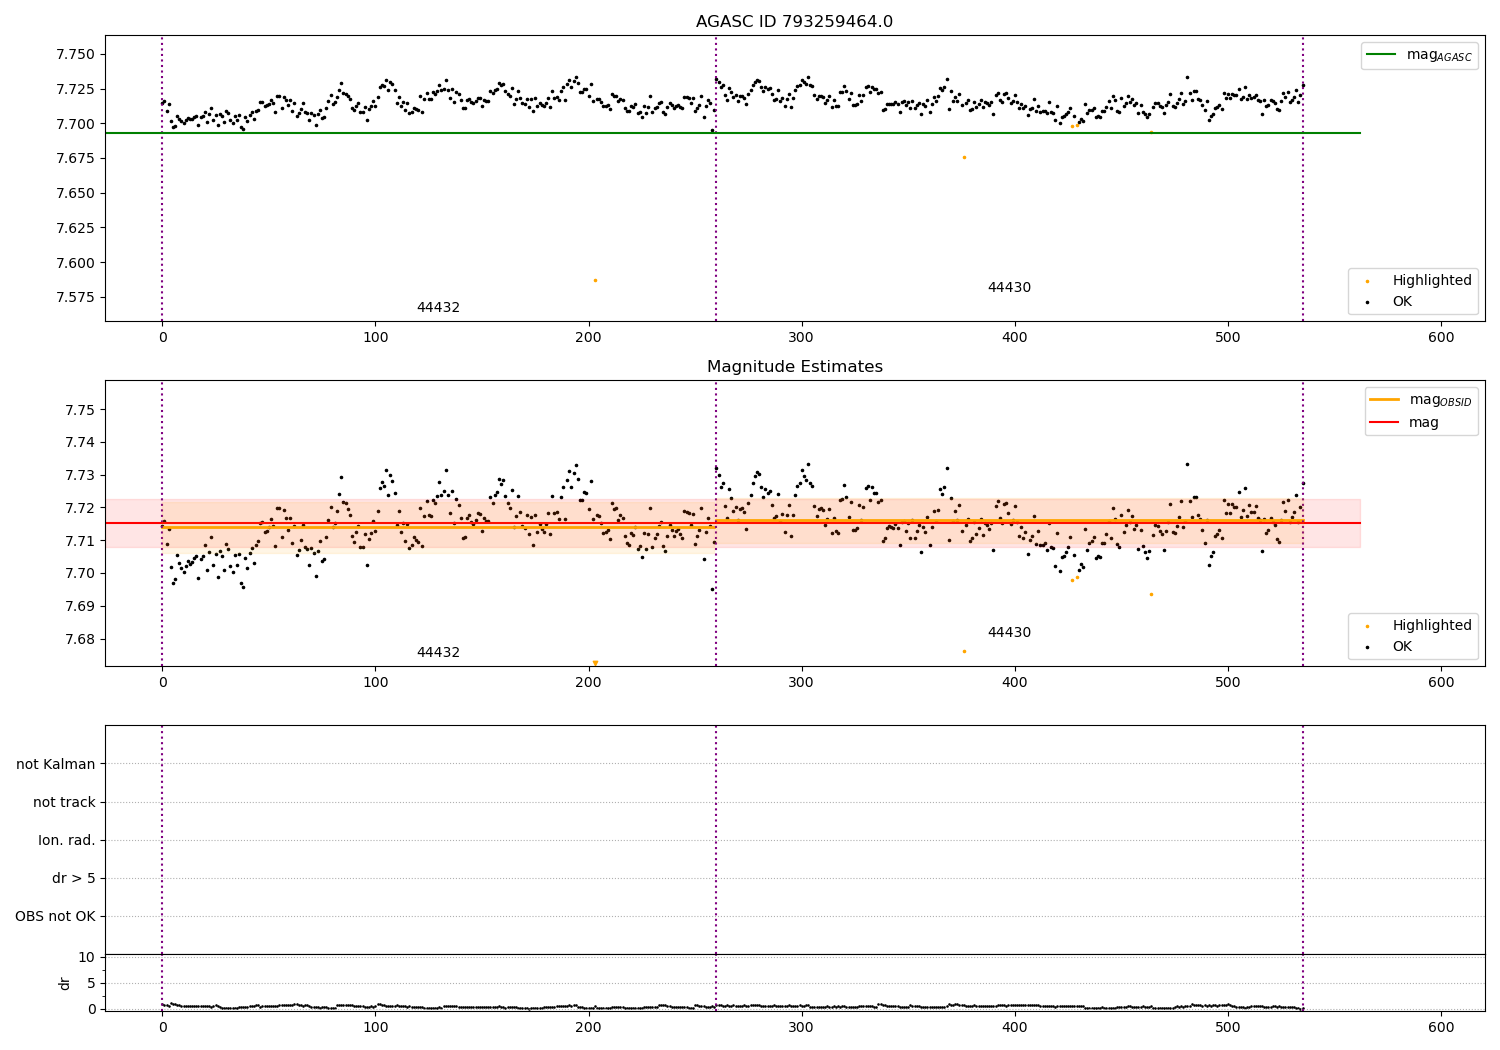Viewport: 1500px width, 1050px height.
Task: Click the orange outlier near 7.587 in top plot
Action: [595, 280]
